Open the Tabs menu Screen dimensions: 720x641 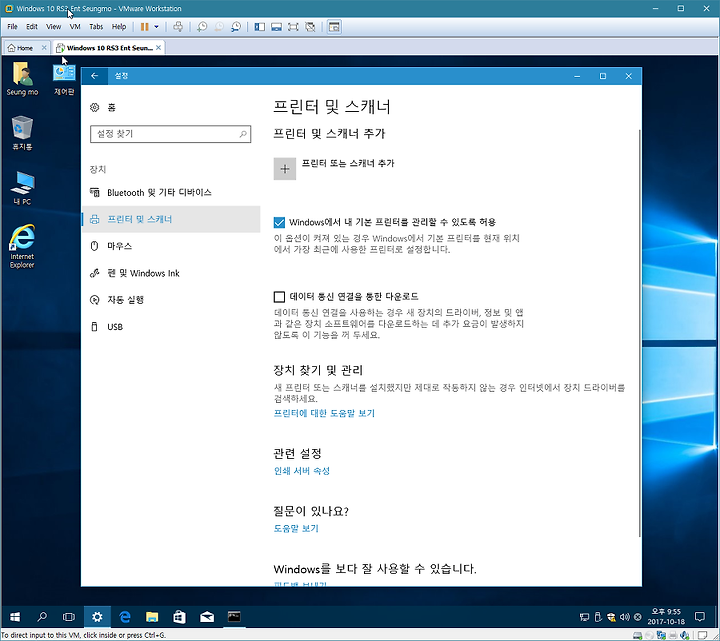pos(96,27)
